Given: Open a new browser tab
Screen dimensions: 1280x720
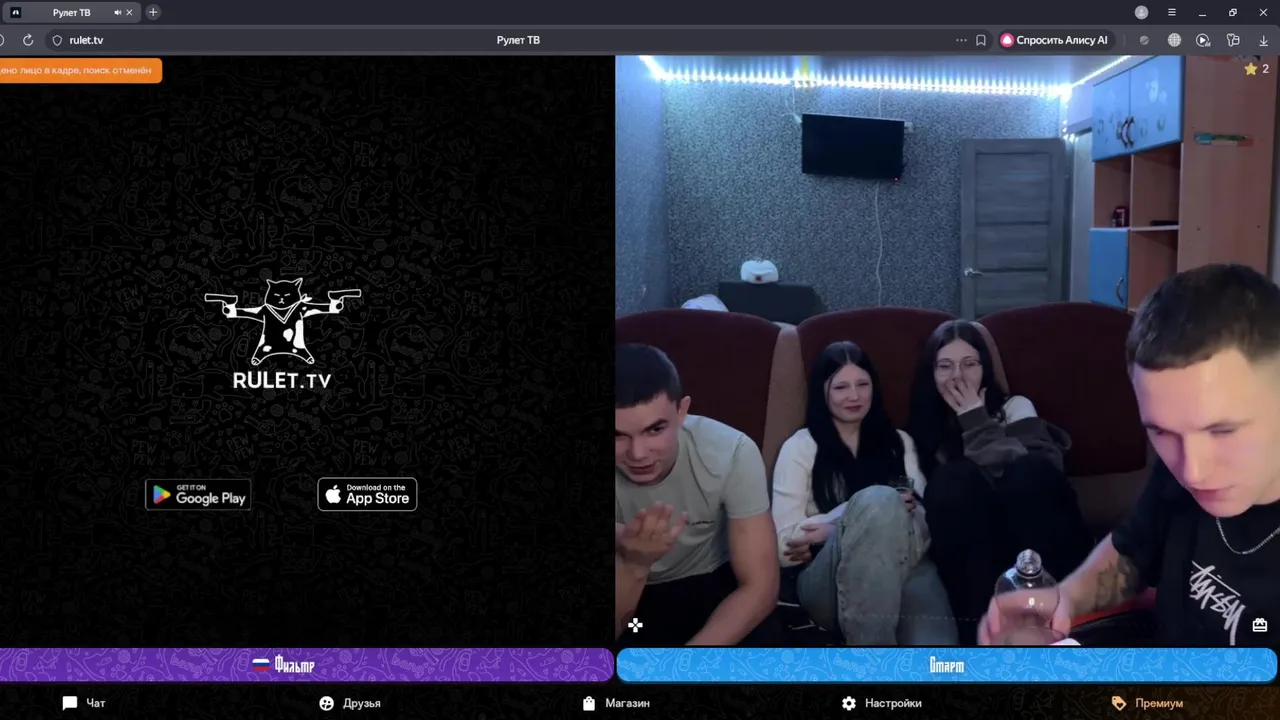Looking at the screenshot, I should [x=153, y=12].
